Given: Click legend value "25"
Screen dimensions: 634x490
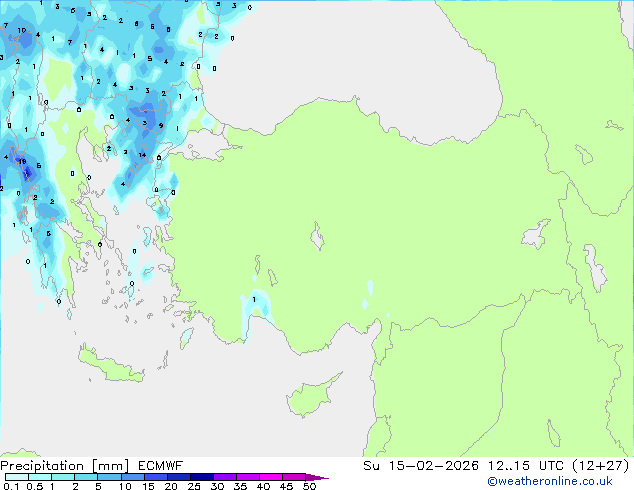Looking at the screenshot, I should (194, 486).
